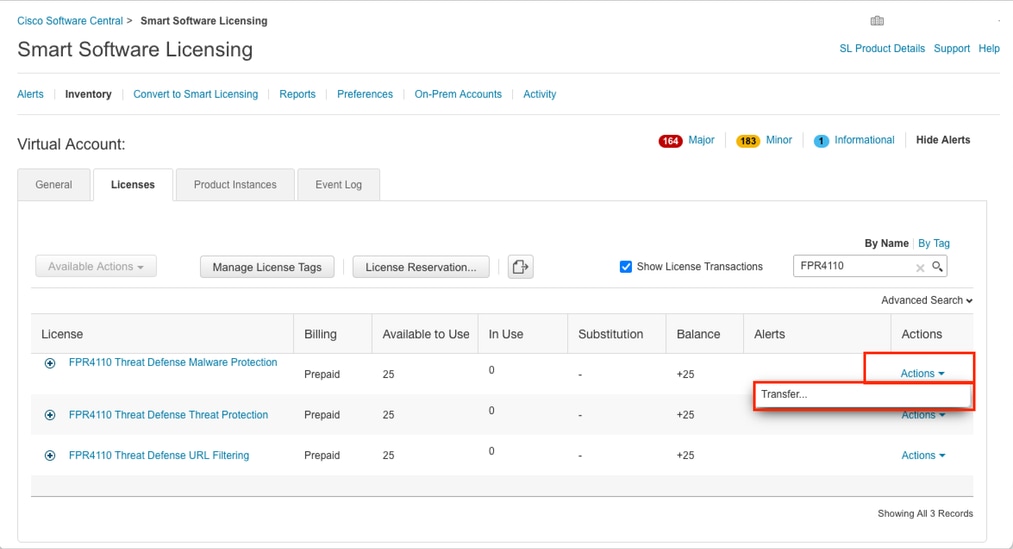Image resolution: width=1013 pixels, height=549 pixels.
Task: Click Showing All 3 Records text
Action: (x=925, y=513)
